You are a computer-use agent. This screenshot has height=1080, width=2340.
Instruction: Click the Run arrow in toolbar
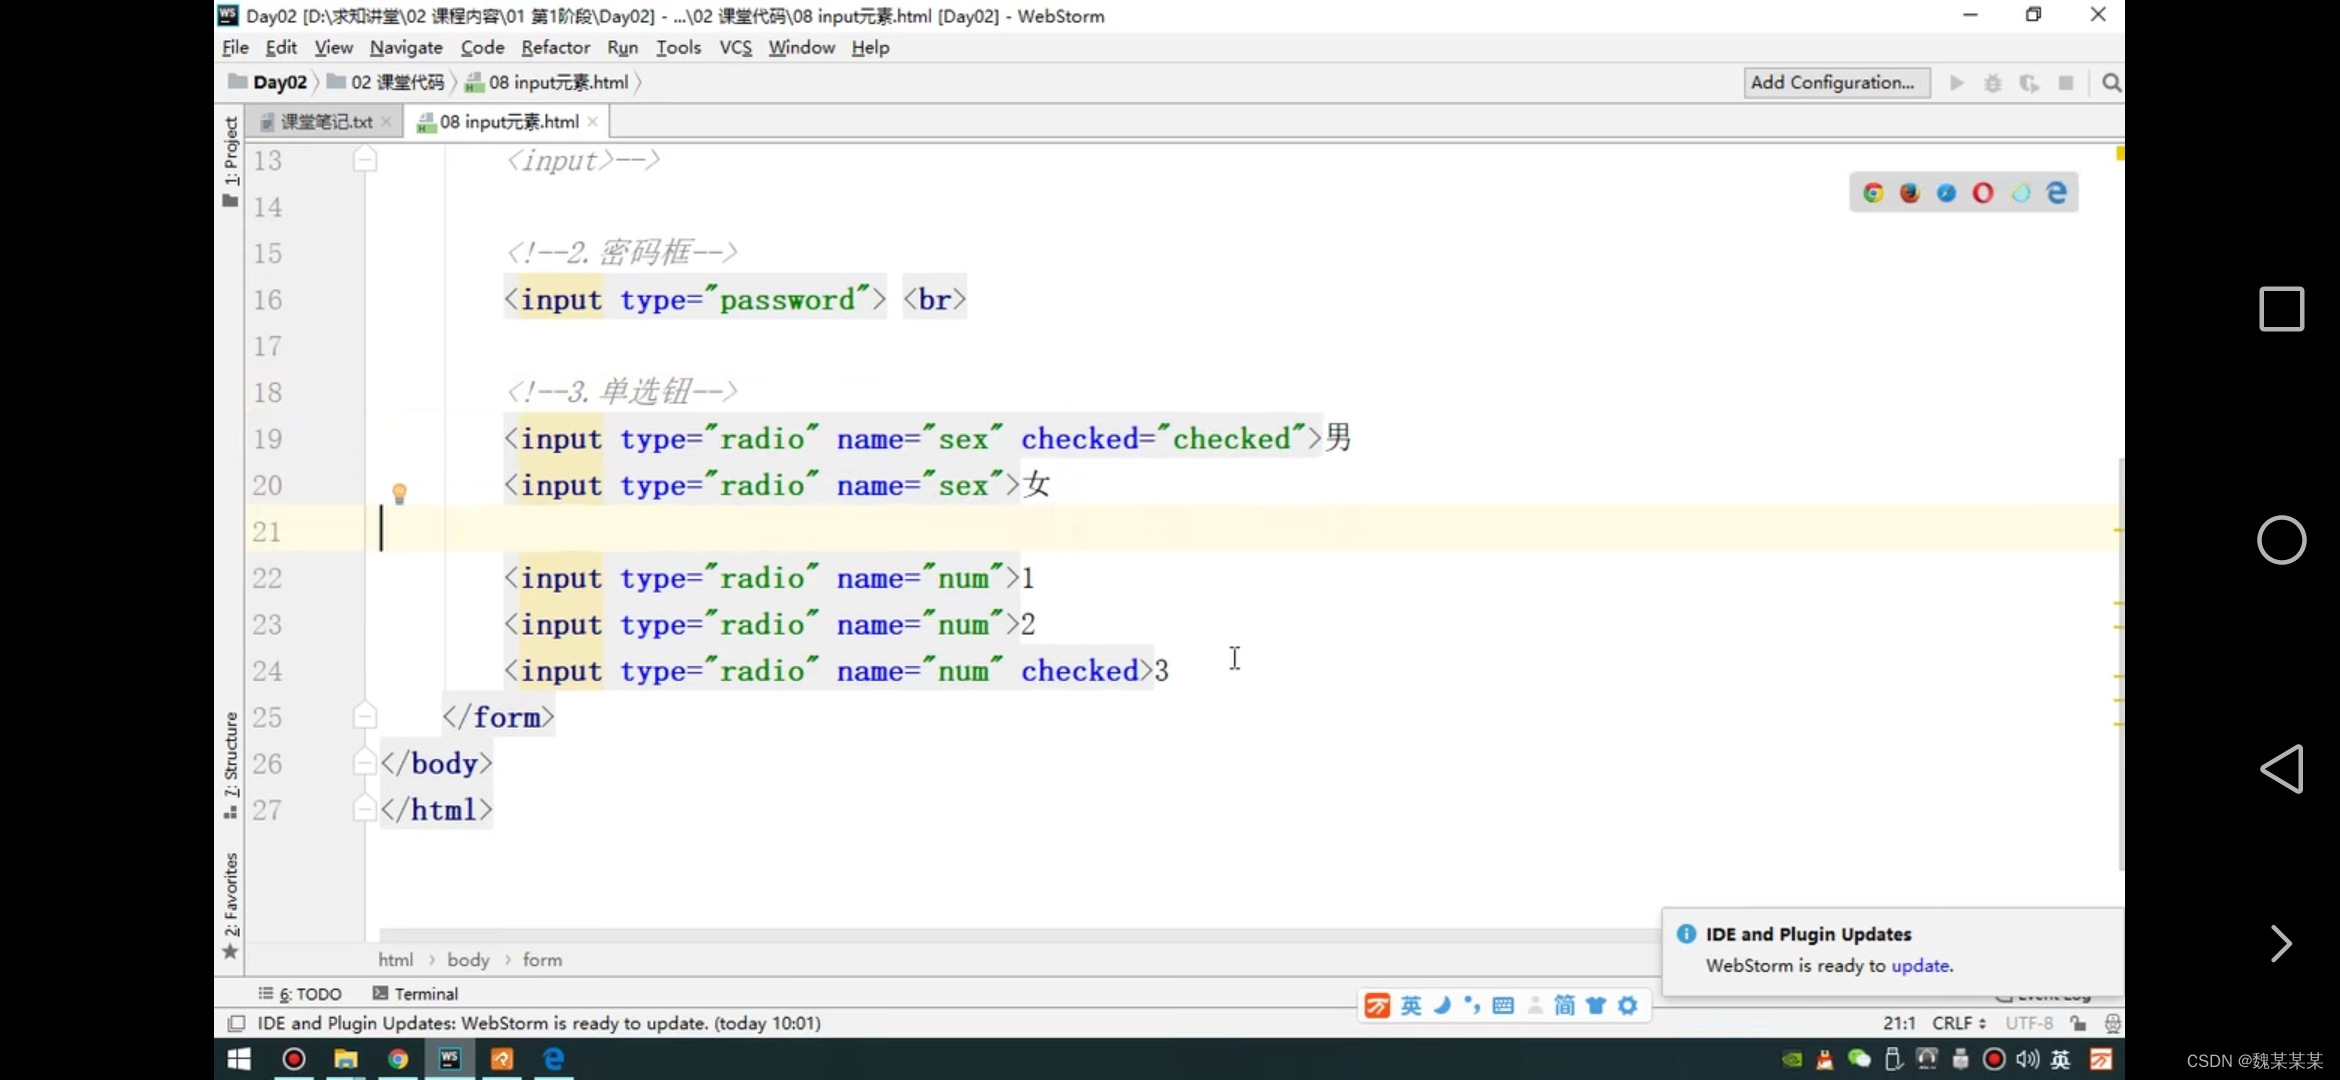coord(1957,83)
